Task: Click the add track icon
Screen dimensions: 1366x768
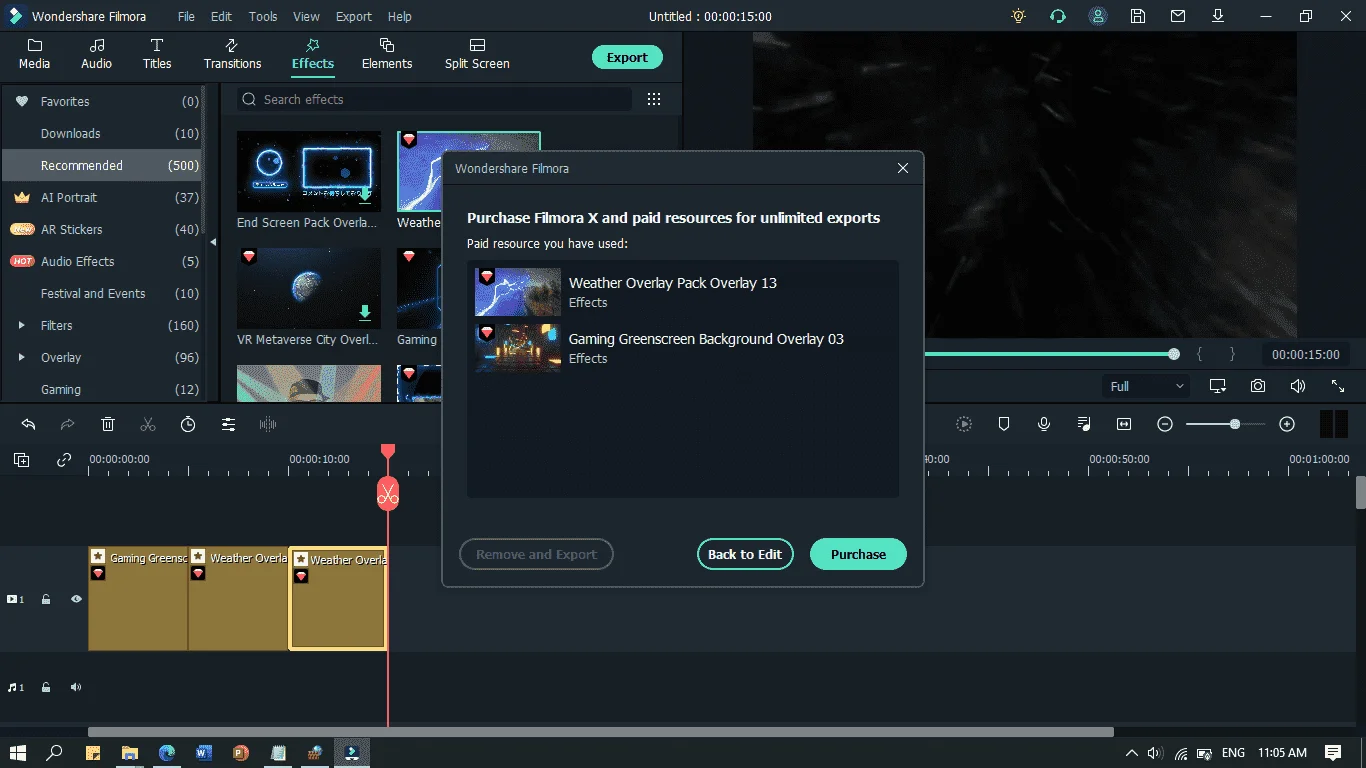Action: click(21, 460)
